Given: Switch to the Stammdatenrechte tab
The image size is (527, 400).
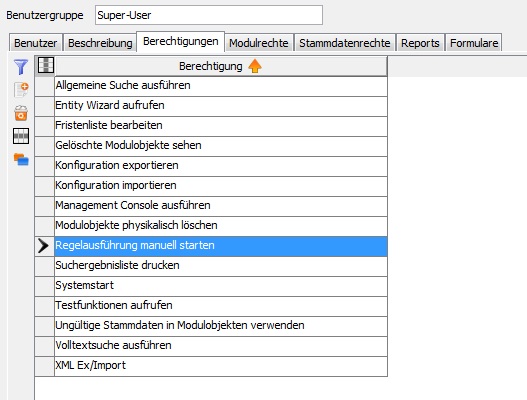Looking at the screenshot, I should click(345, 43).
